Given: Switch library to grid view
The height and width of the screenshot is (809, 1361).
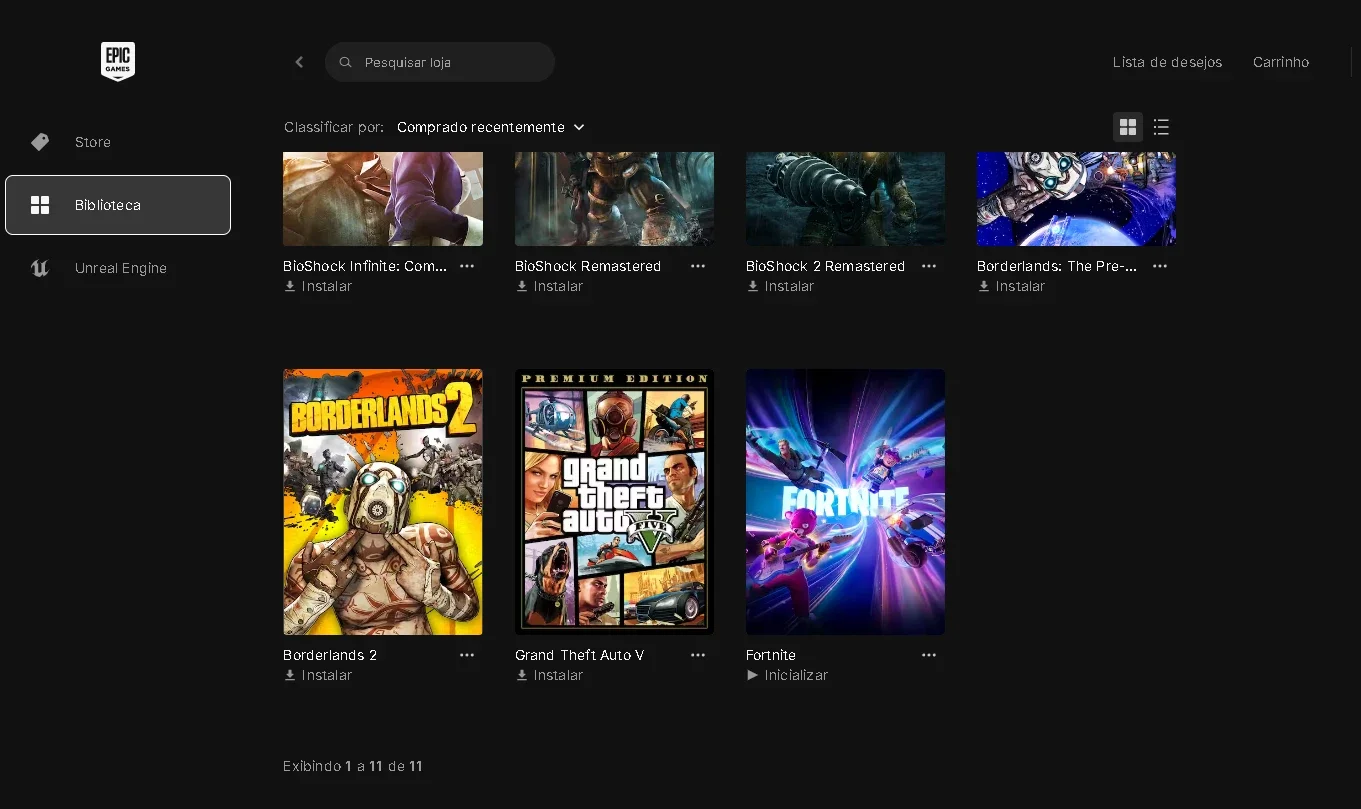Looking at the screenshot, I should click(1128, 127).
